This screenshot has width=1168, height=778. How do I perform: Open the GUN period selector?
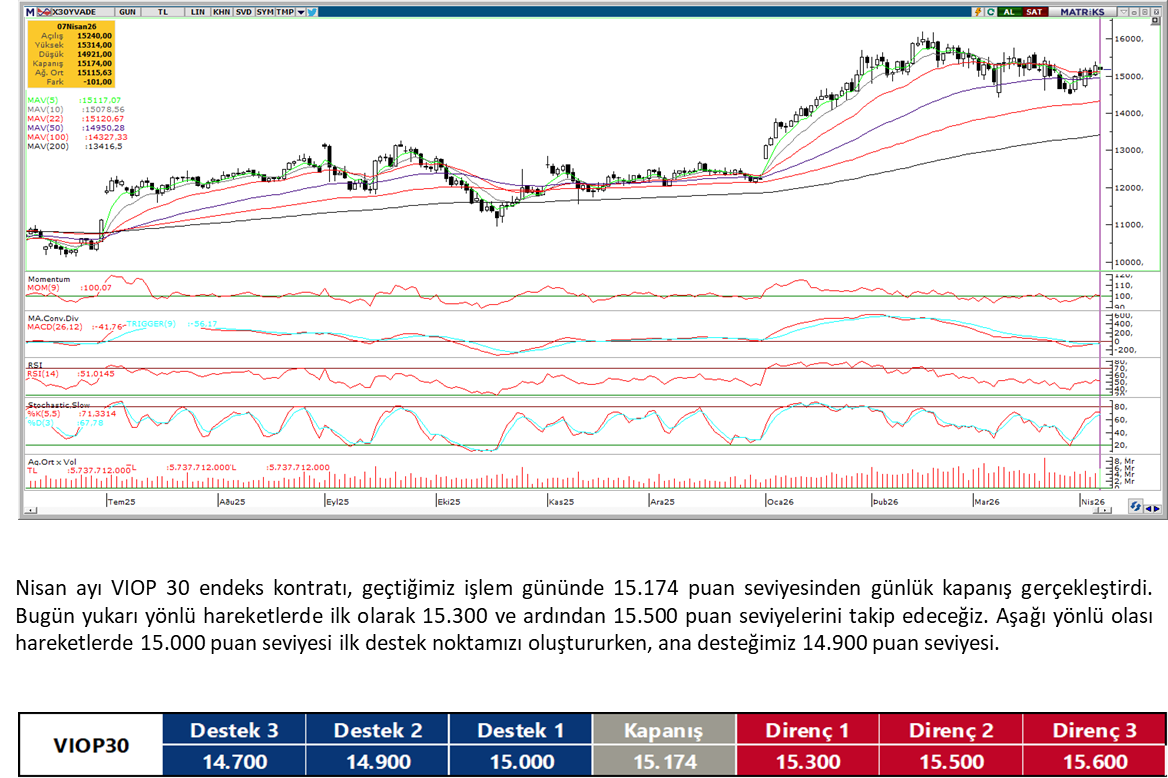[127, 12]
